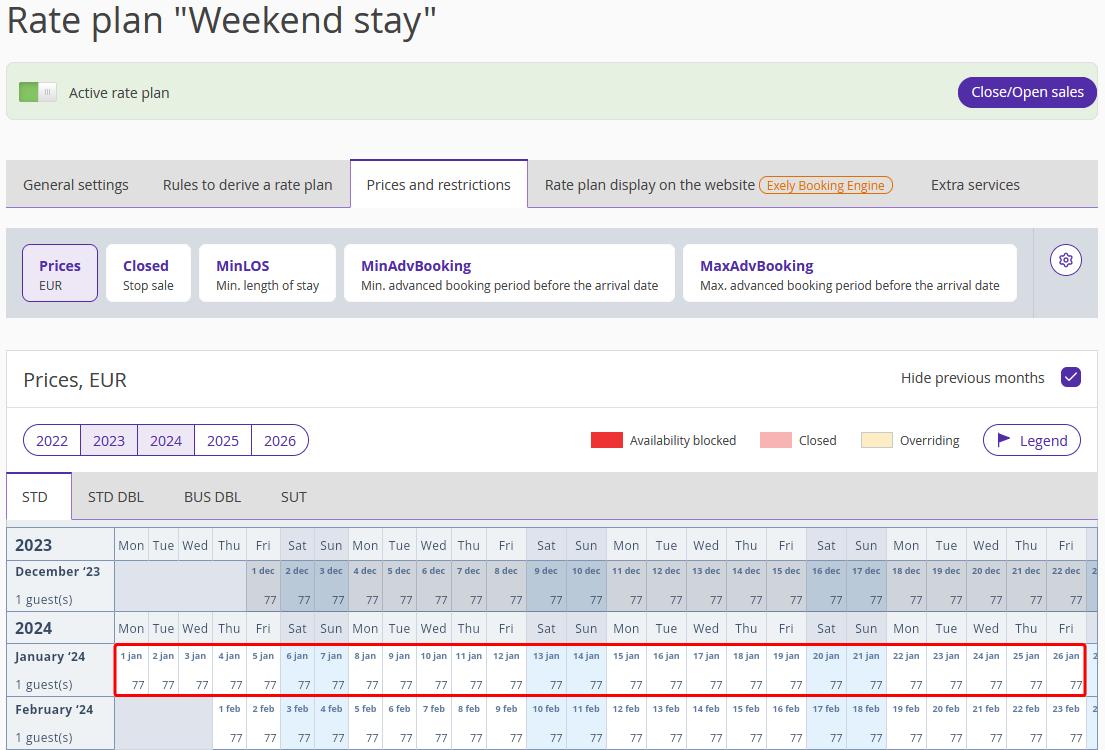Open the Extra services tab
Viewport: 1105px width, 750px height.
click(x=975, y=185)
